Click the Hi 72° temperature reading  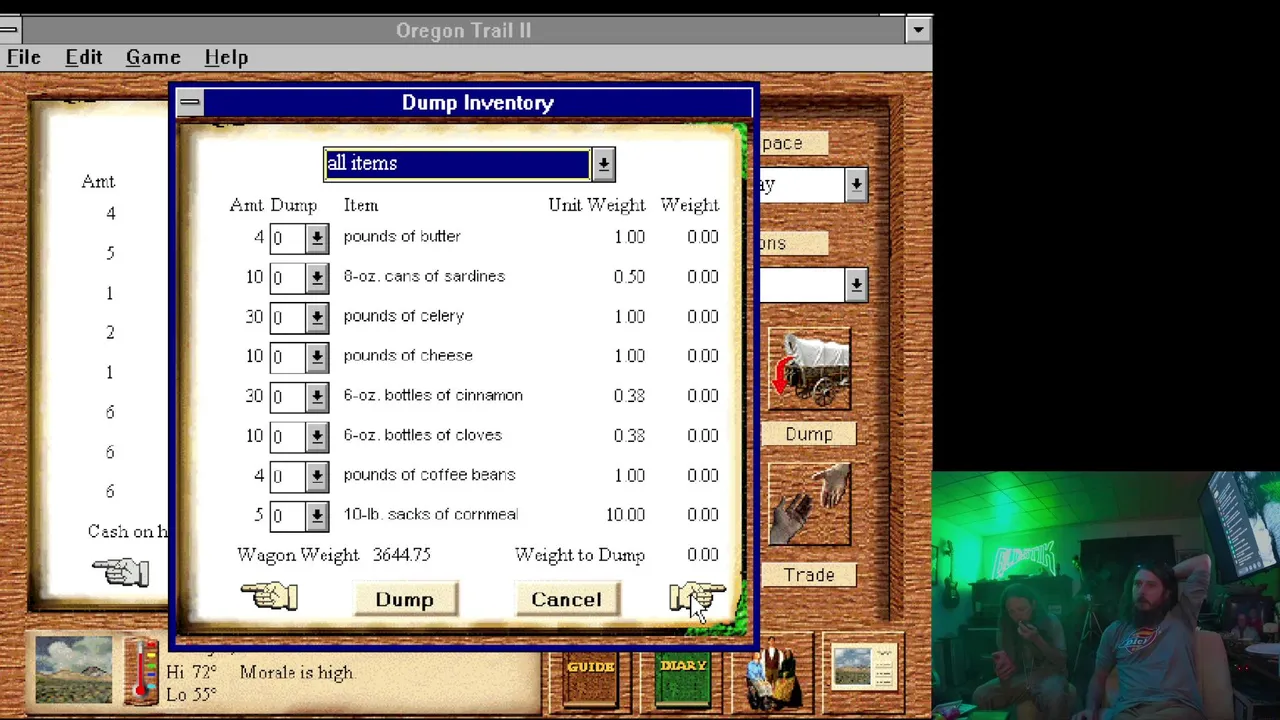pyautogui.click(x=192, y=672)
